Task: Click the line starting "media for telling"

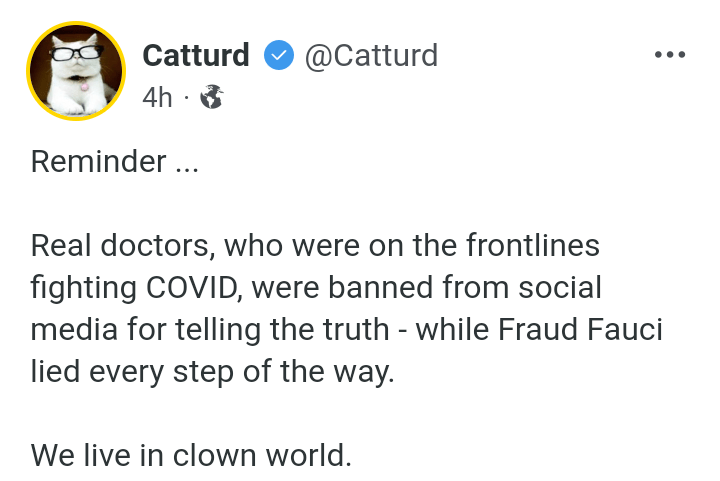Action: 346,330
